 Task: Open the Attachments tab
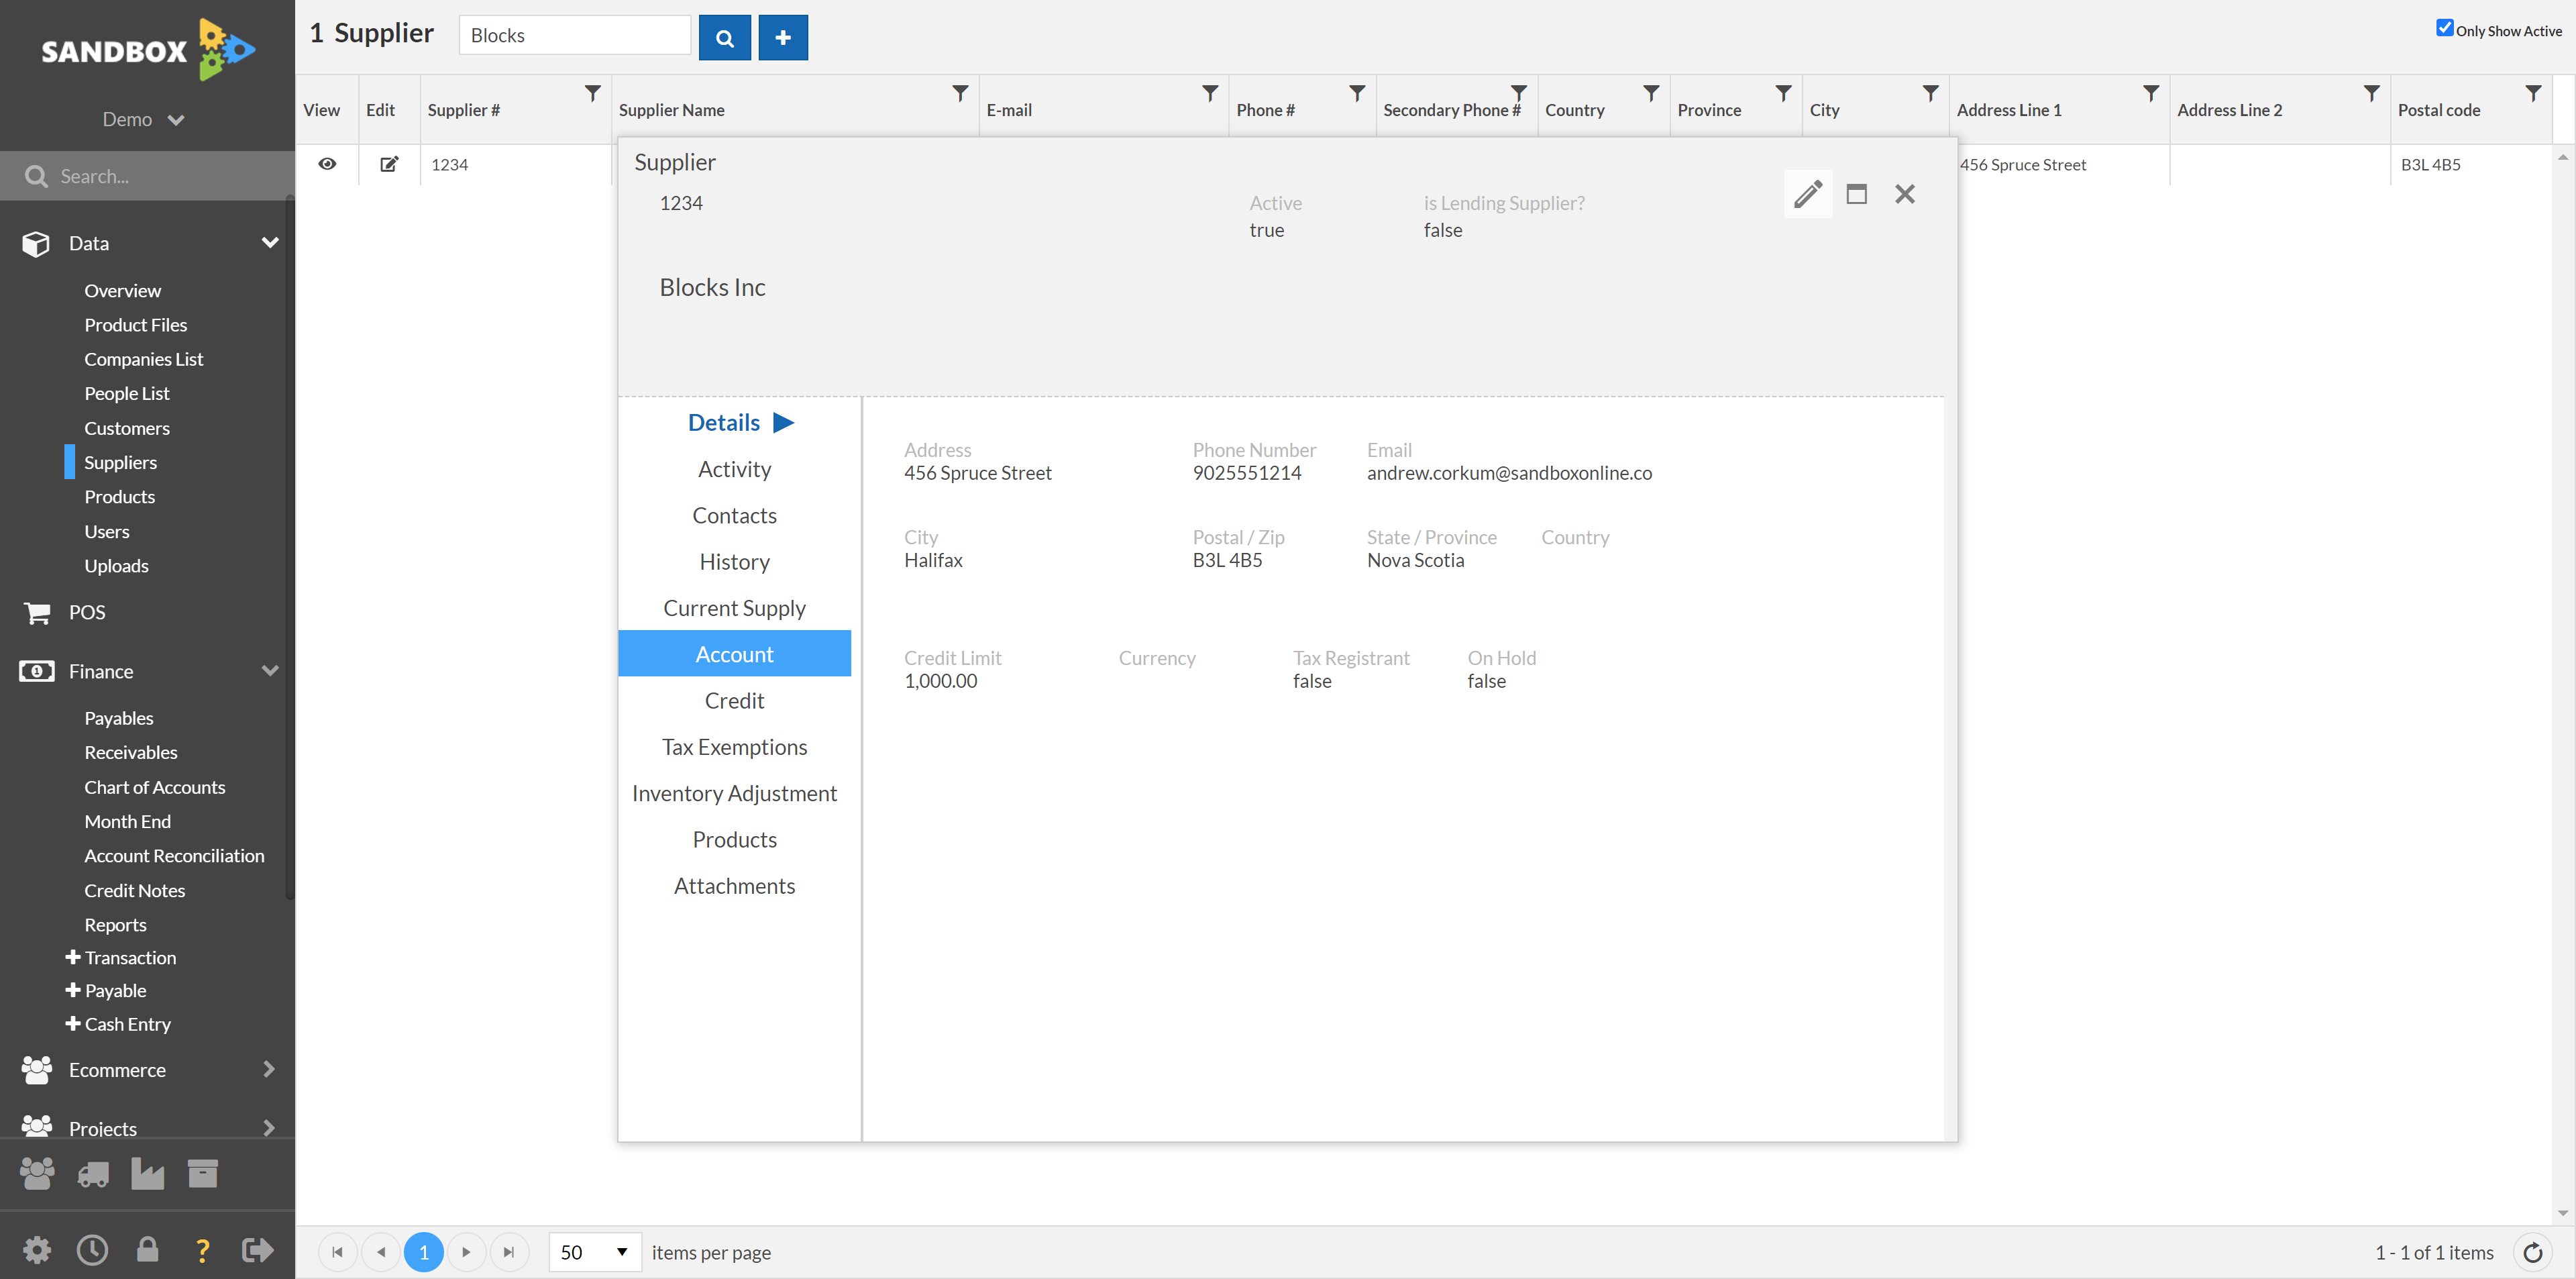coord(734,886)
